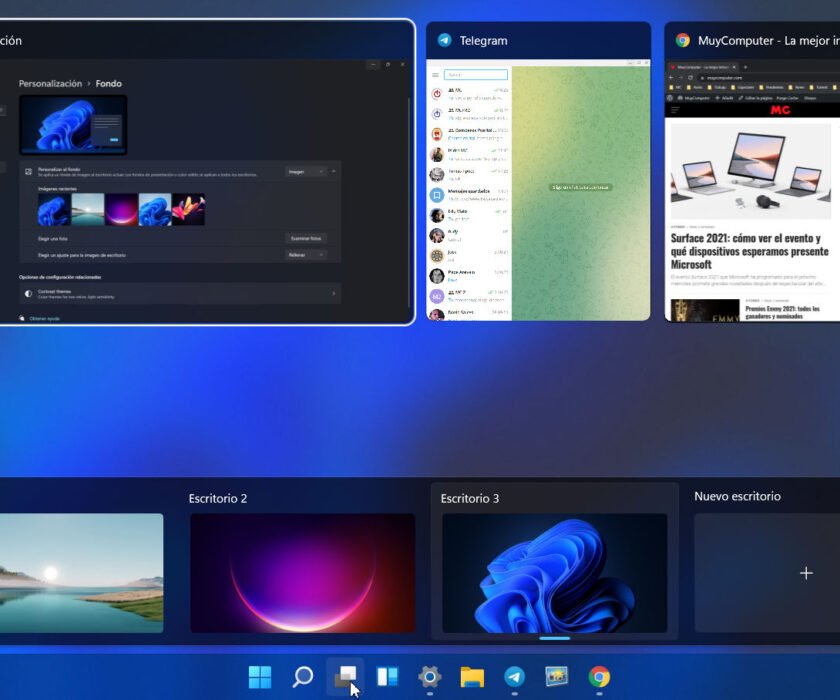Click the Nuevo escritorio label
Screen dimensions: 840x700
coord(737,496)
